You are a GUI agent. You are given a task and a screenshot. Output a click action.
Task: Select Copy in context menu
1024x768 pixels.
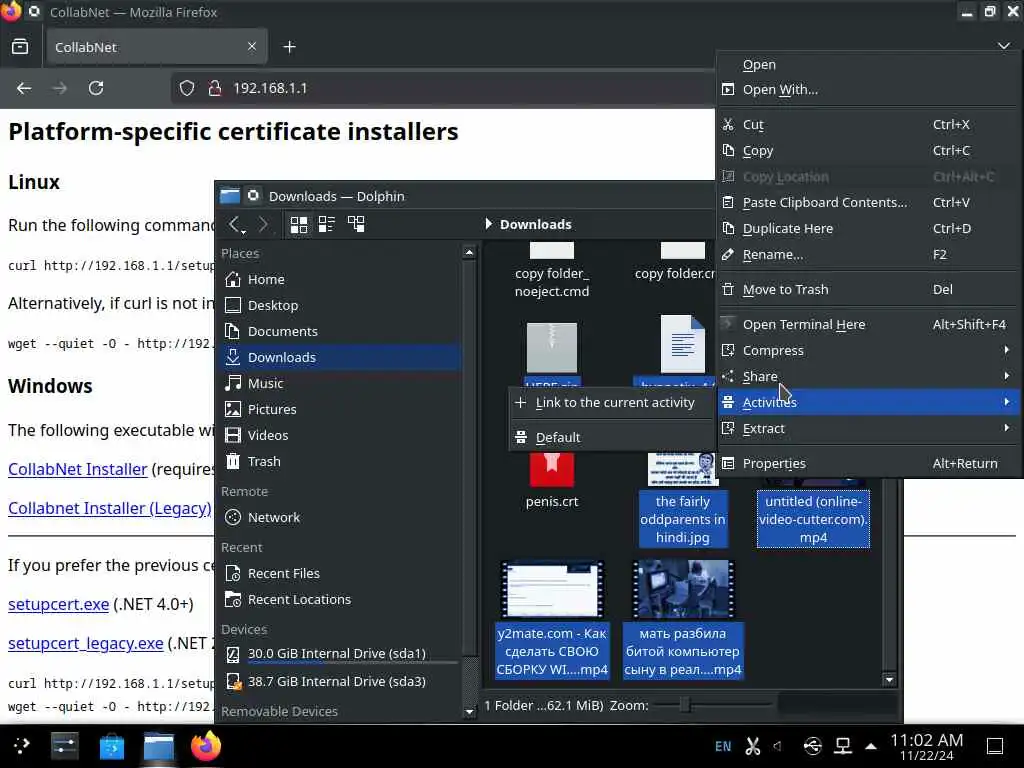(x=869, y=151)
